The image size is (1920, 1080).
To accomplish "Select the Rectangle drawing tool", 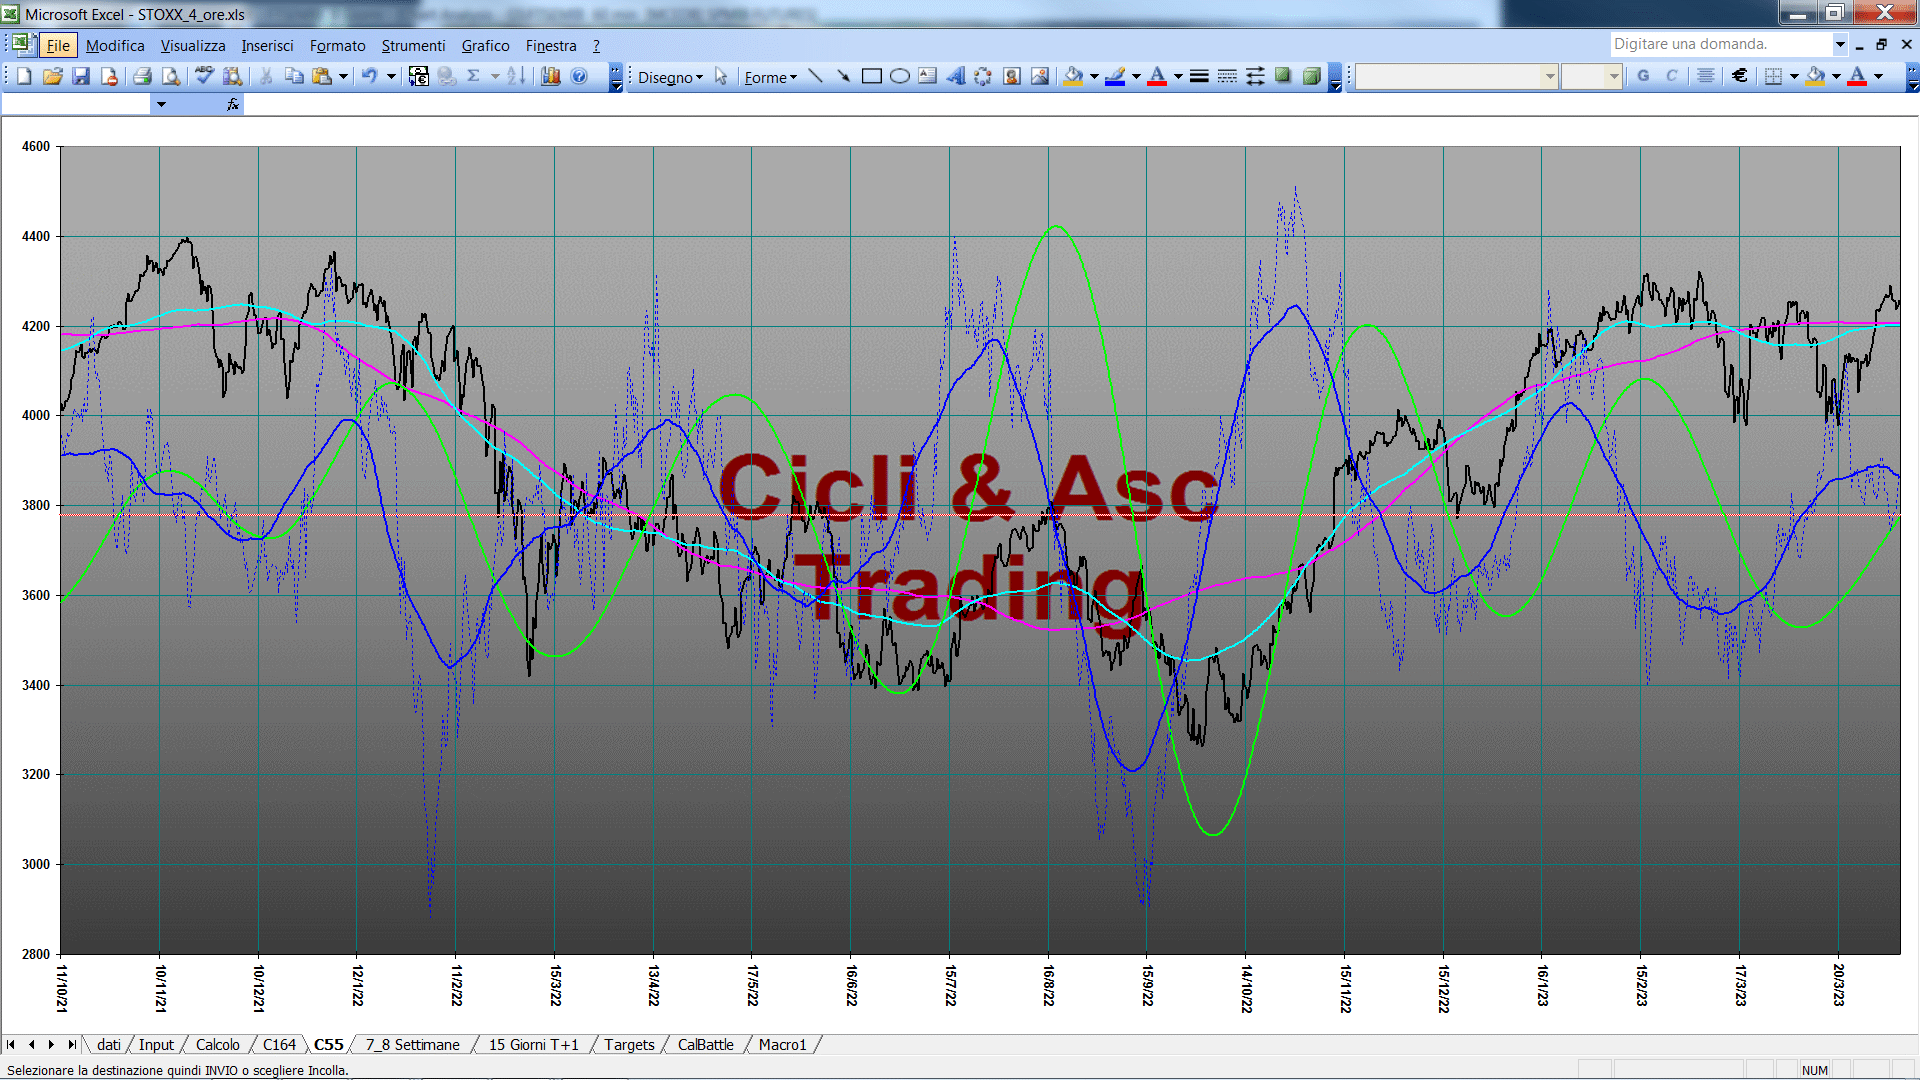I will [871, 76].
